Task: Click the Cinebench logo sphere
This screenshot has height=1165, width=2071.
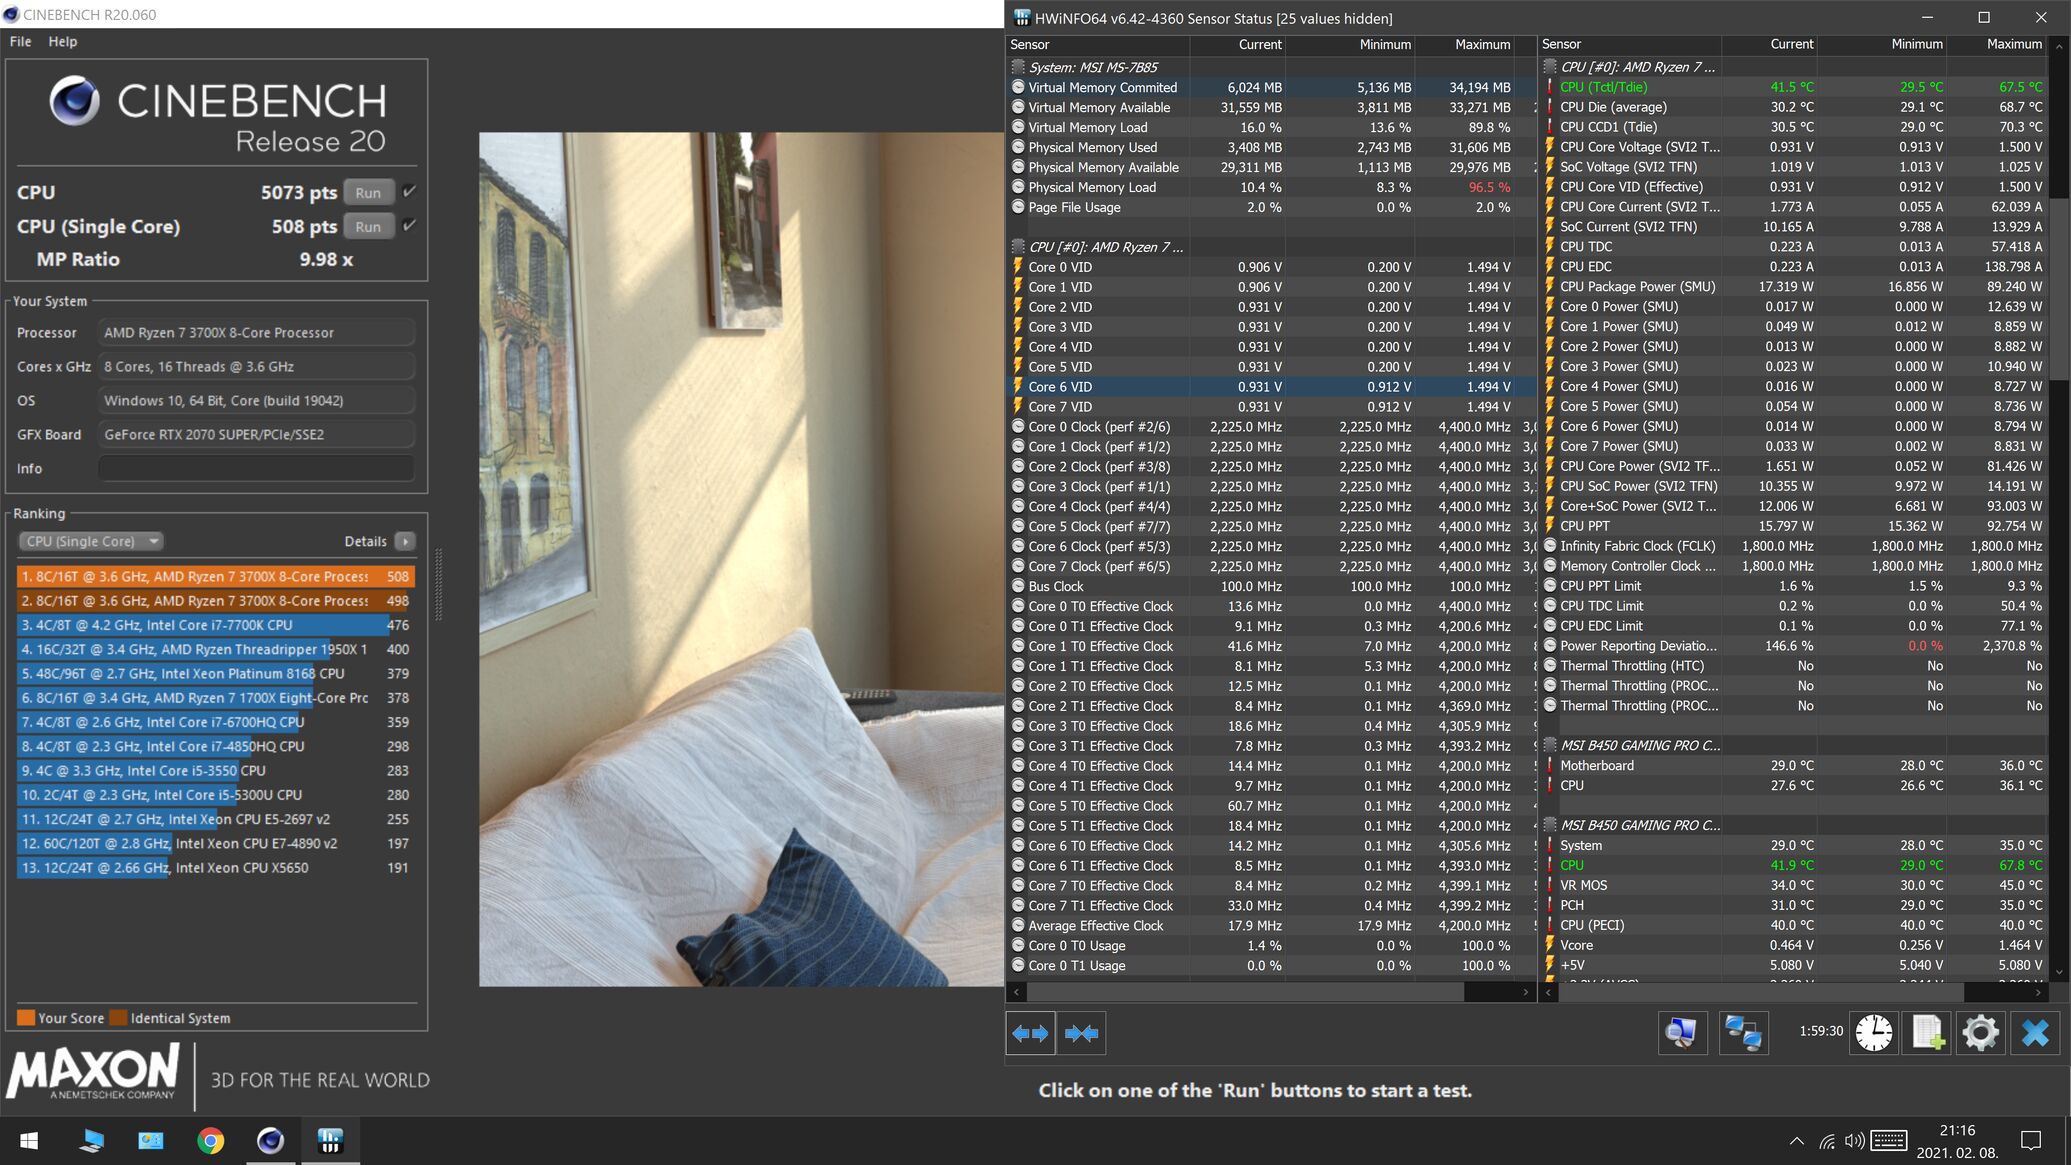Action: click(x=75, y=101)
